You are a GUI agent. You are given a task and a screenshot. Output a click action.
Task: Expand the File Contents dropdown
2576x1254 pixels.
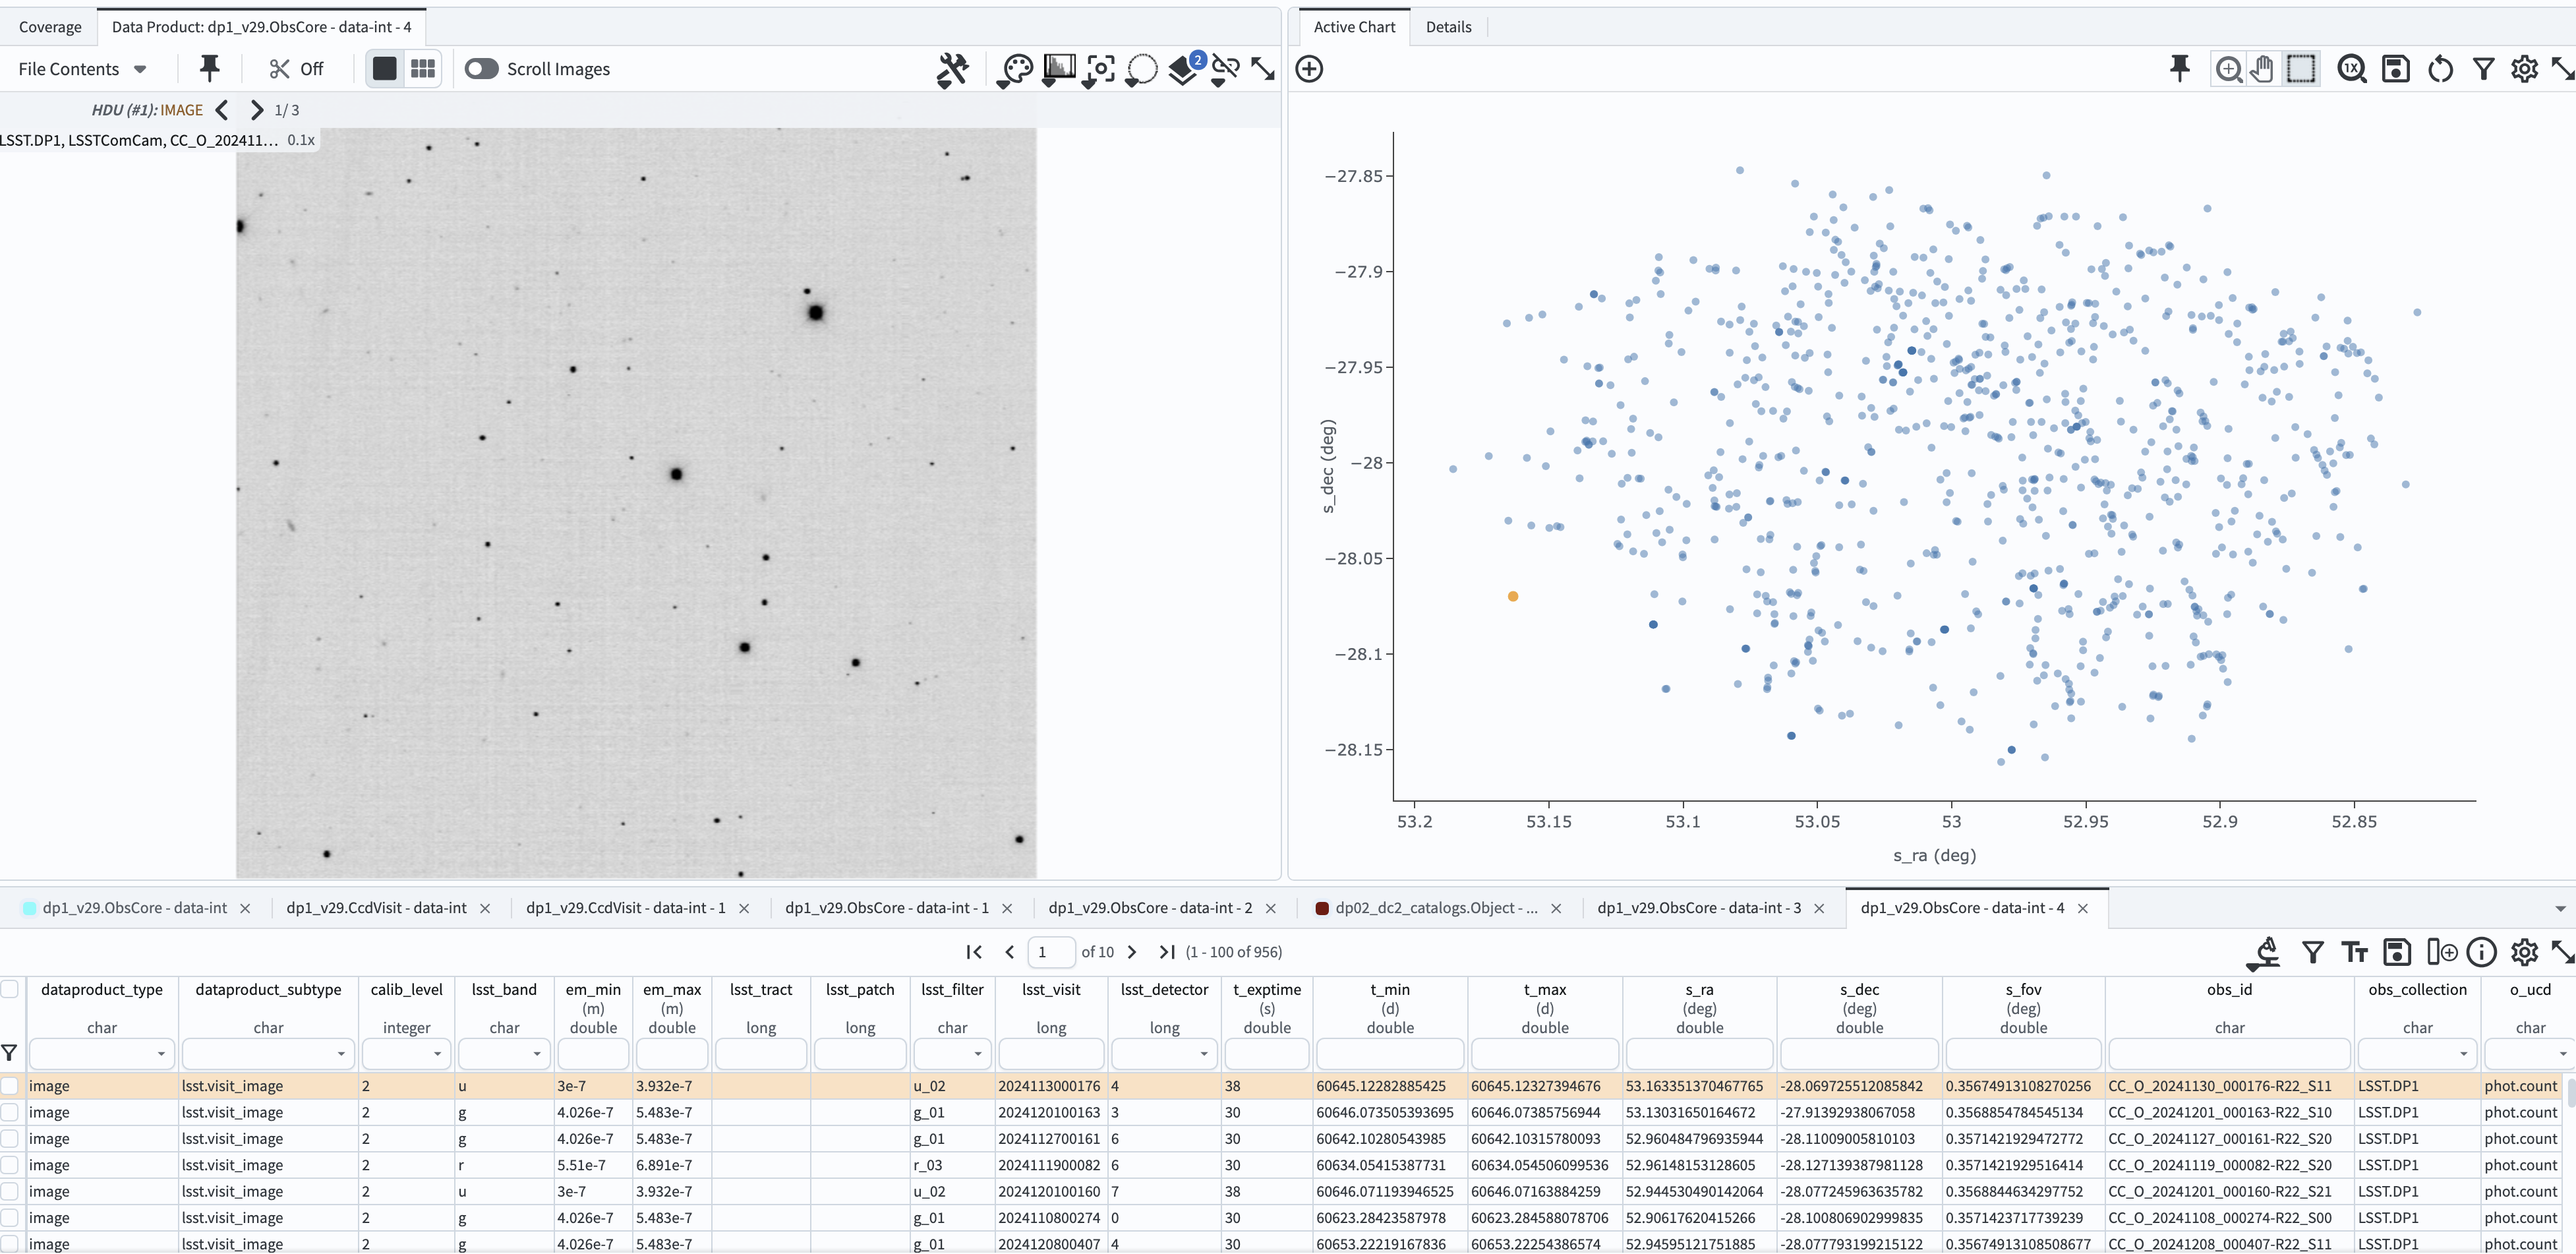click(82, 69)
